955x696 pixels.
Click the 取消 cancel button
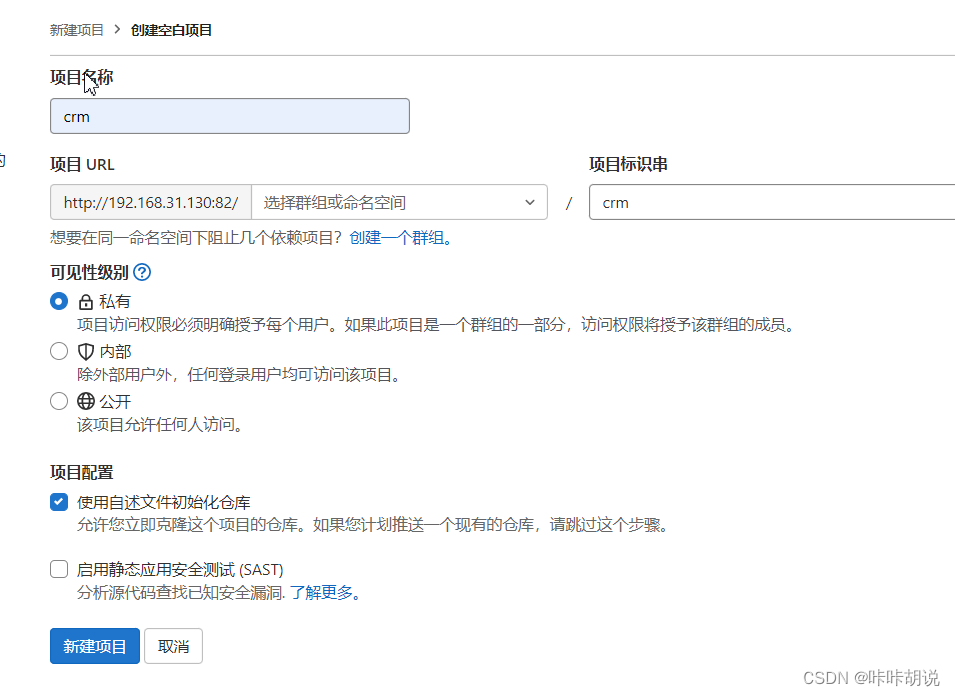174,646
